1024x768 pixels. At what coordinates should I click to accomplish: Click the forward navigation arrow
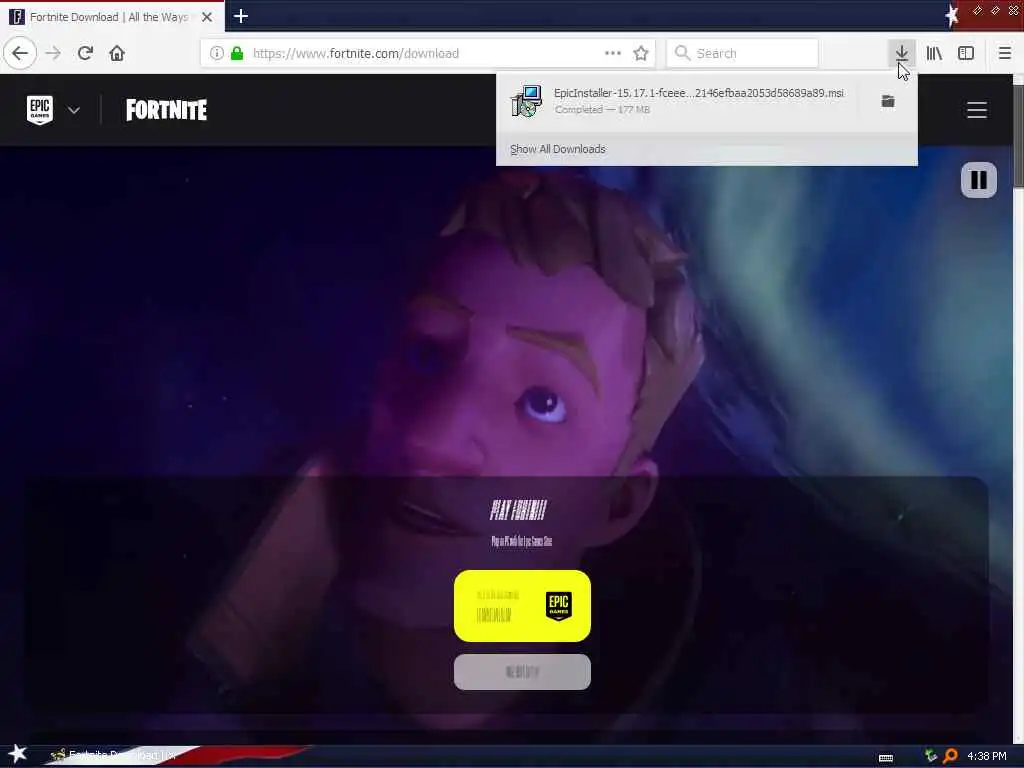pos(53,53)
